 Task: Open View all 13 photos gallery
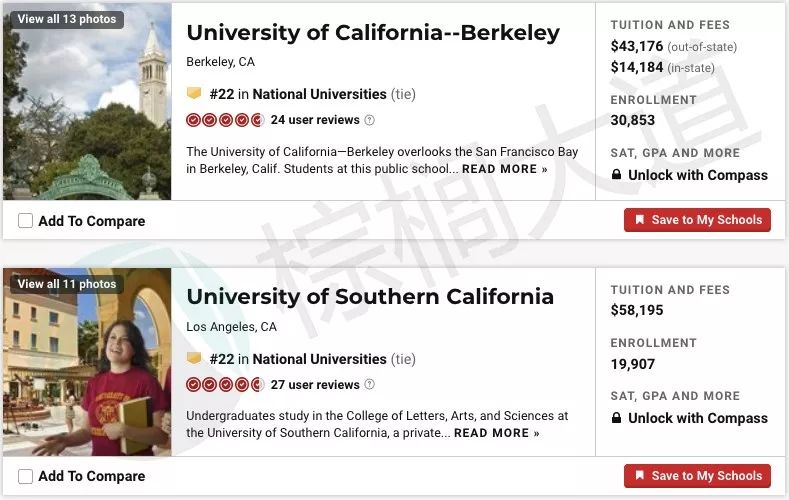(x=67, y=19)
